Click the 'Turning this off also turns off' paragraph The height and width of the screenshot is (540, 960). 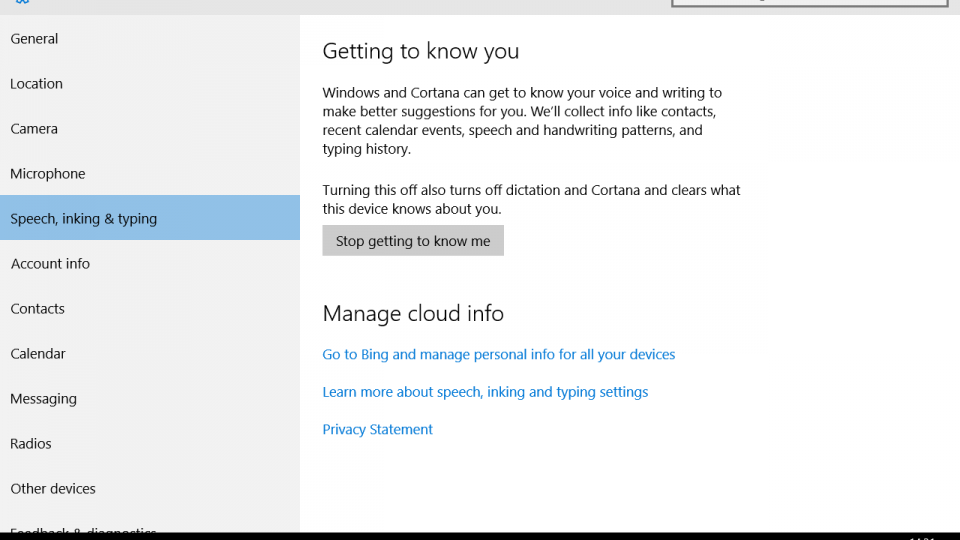pos(531,200)
